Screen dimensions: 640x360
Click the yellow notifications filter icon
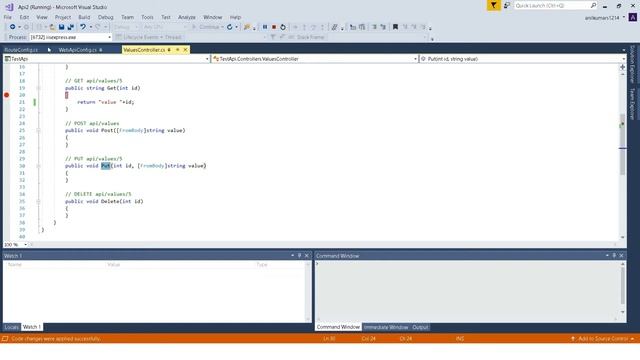[493, 5]
